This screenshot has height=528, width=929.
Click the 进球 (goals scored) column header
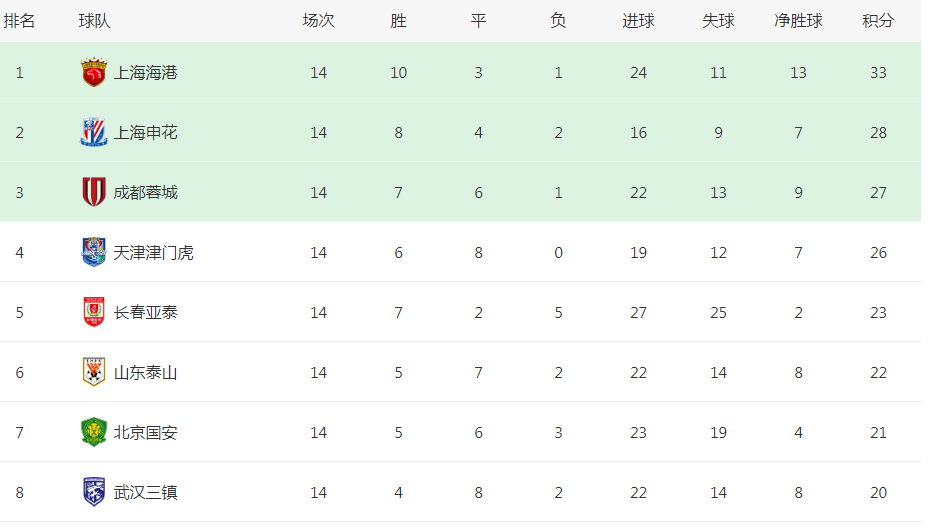[638, 20]
